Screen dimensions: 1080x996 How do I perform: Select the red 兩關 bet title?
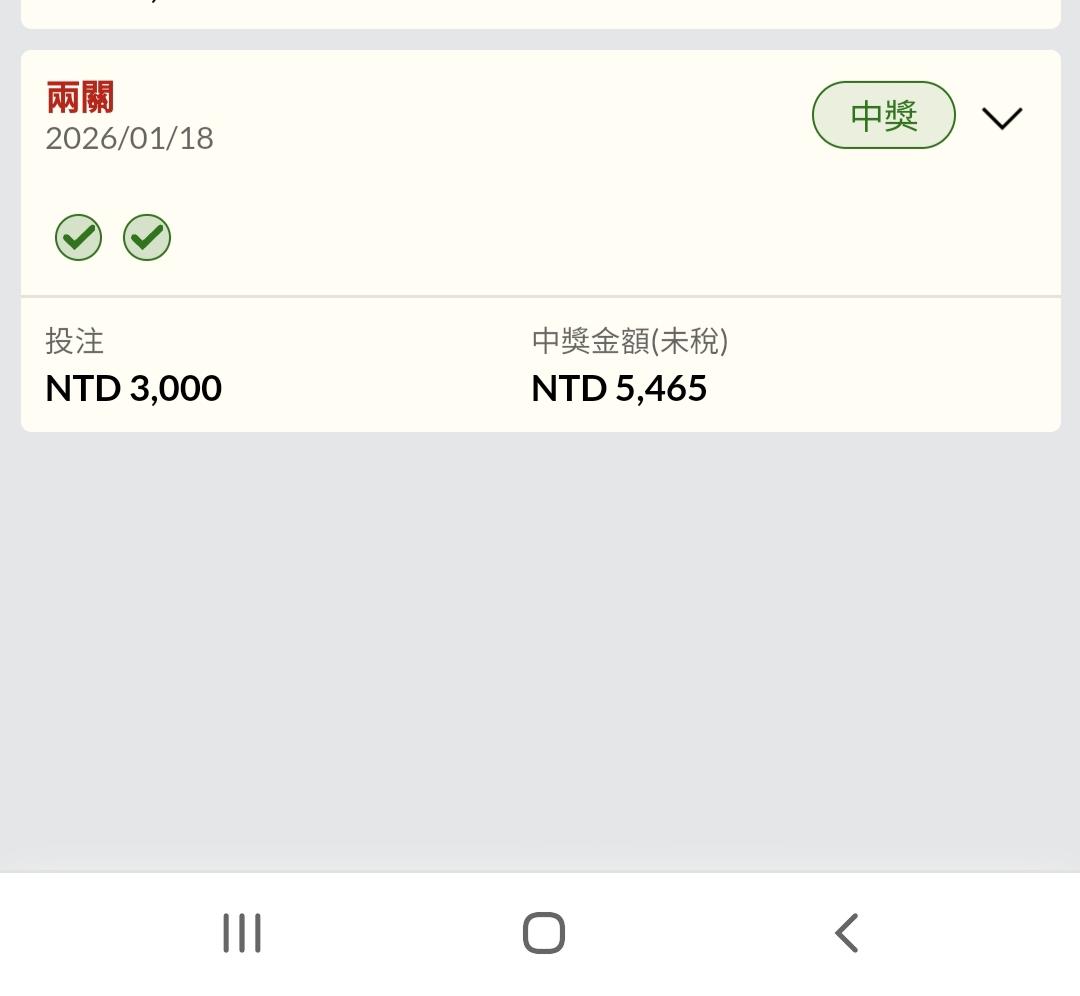click(80, 98)
